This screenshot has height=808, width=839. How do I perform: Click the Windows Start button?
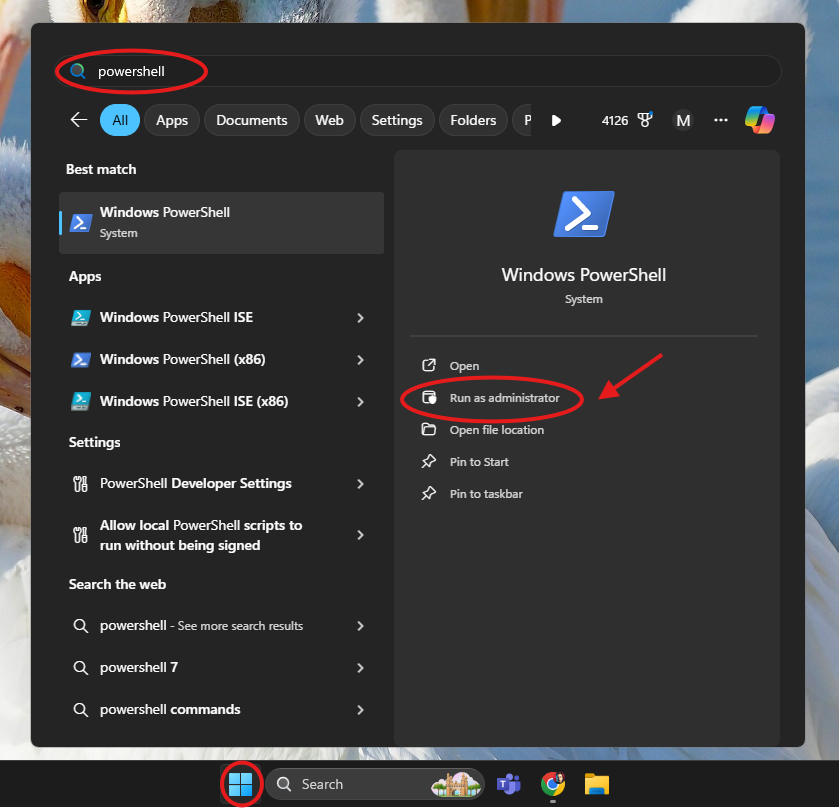240,784
